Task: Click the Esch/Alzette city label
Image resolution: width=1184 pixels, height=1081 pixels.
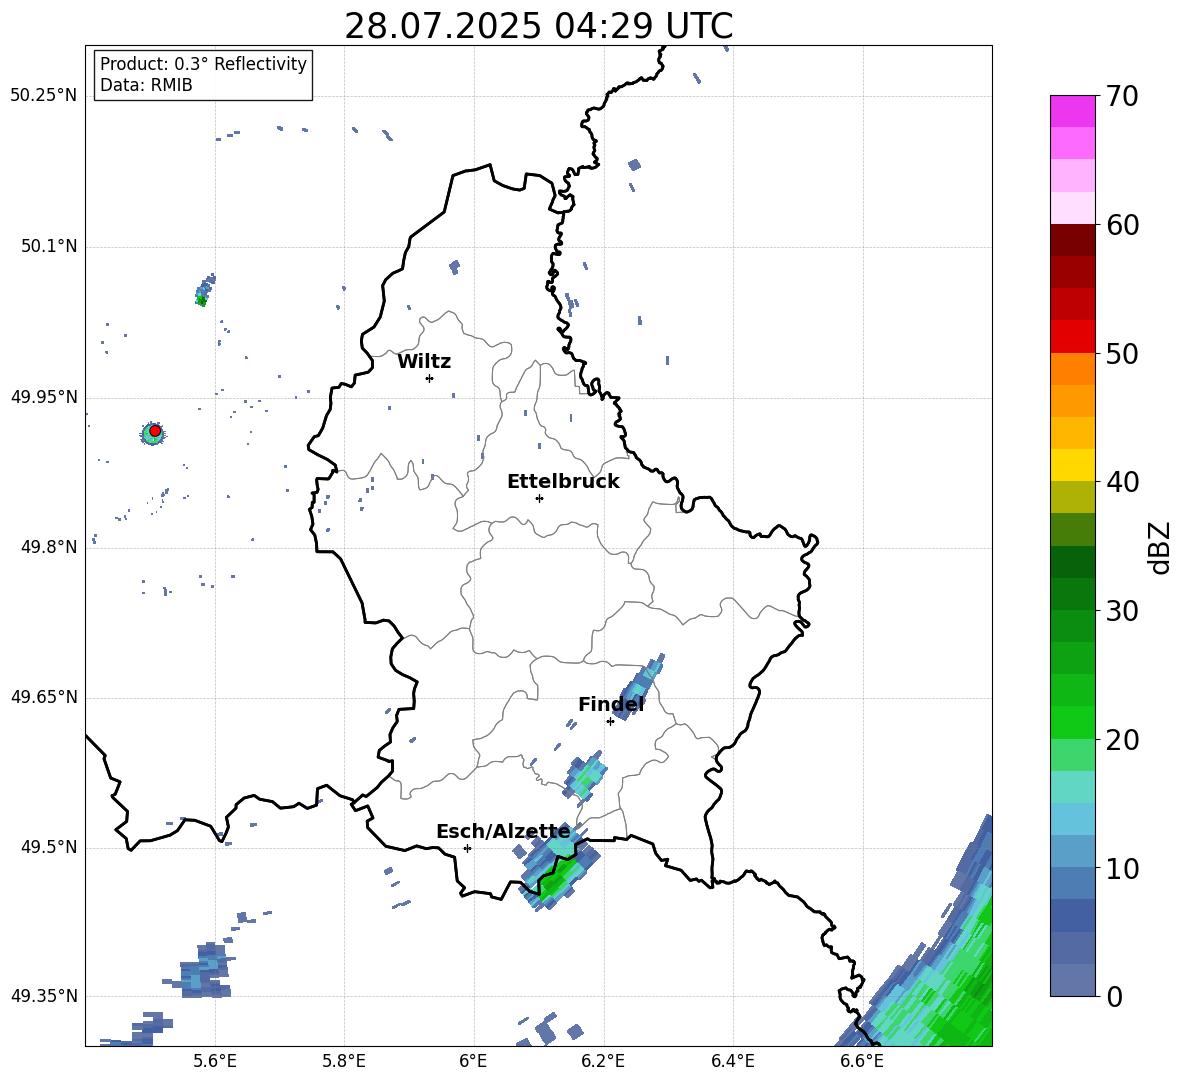Action: (x=503, y=832)
